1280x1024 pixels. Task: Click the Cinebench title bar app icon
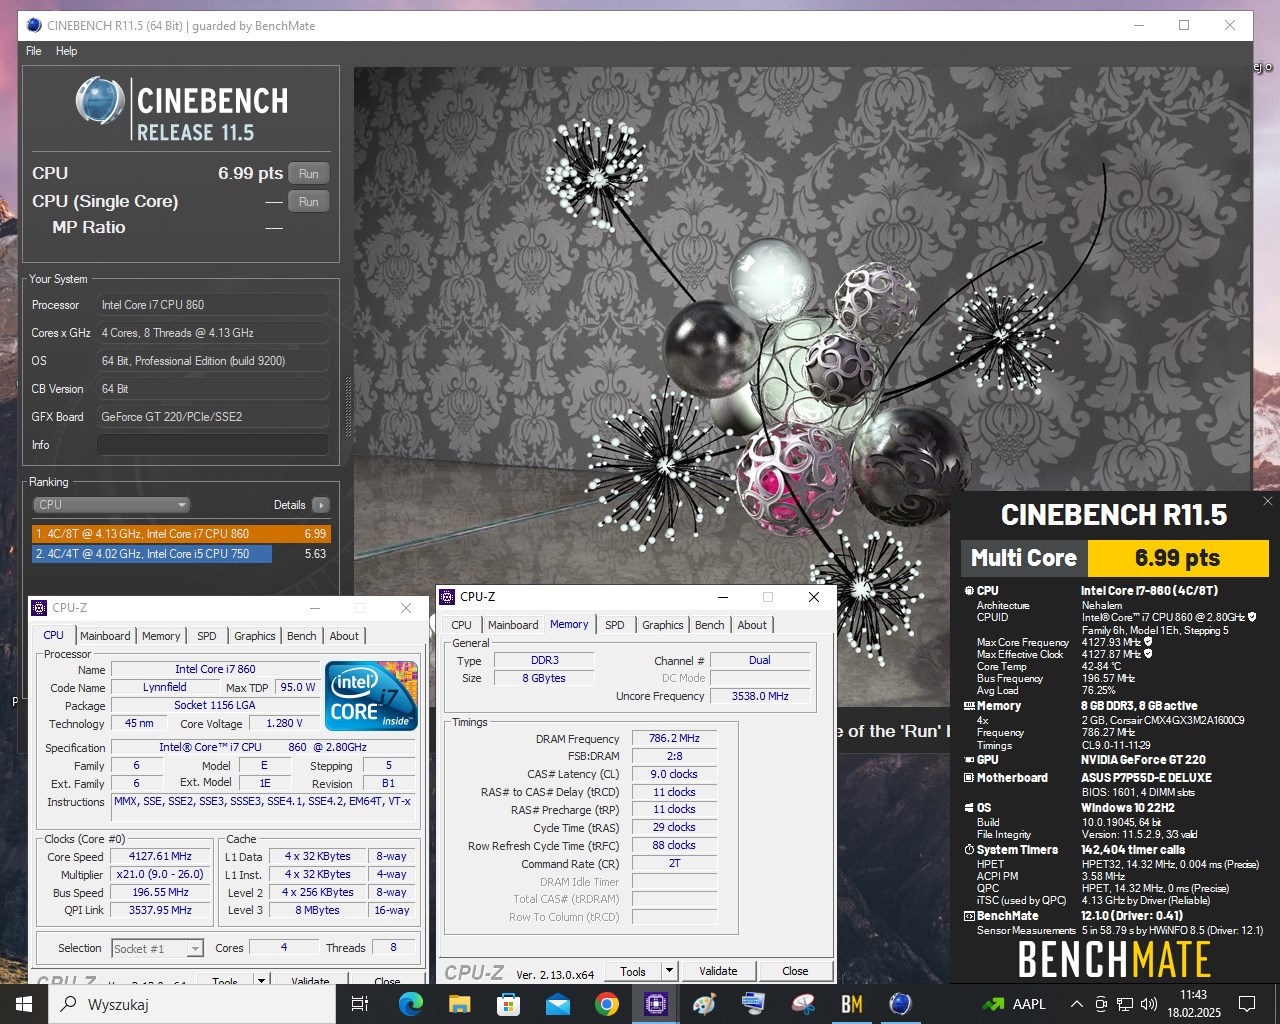coord(34,25)
